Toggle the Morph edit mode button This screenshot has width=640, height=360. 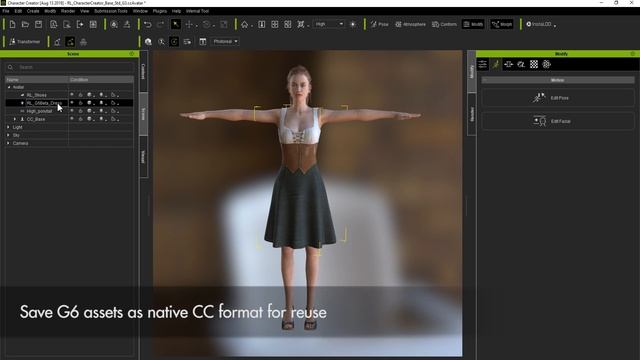pos(502,24)
